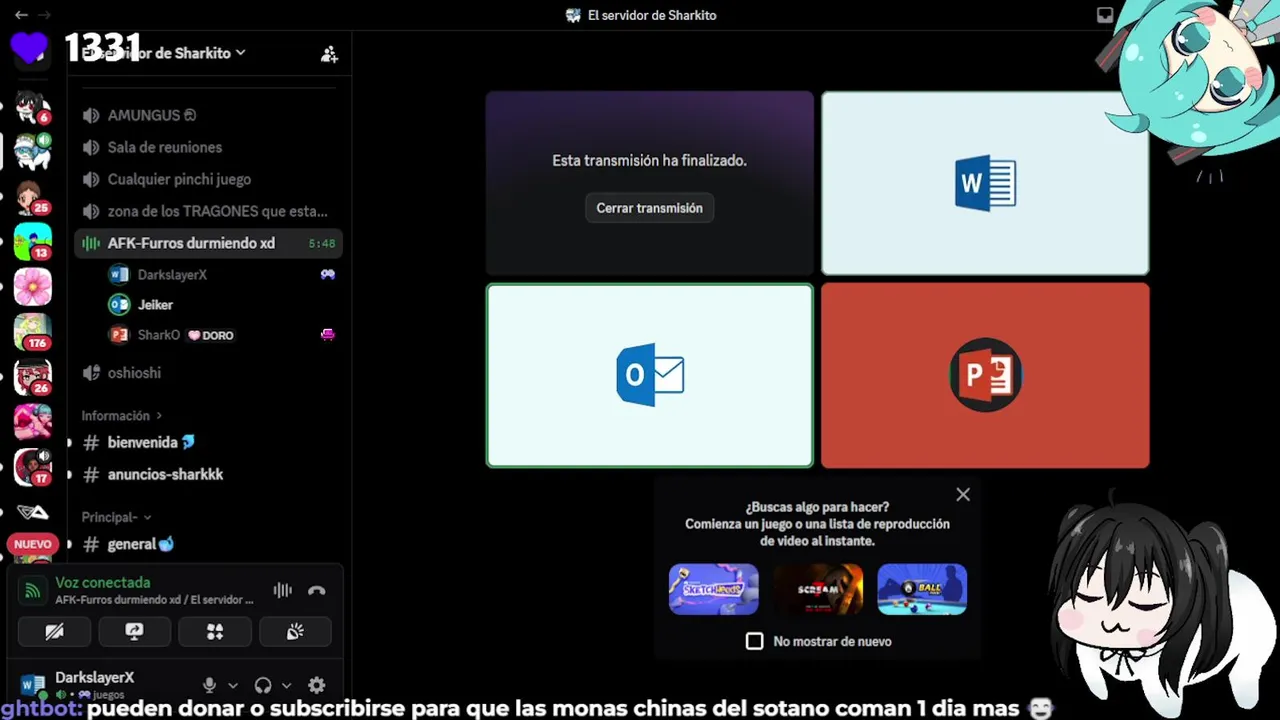Click Cerrar transmisión button

tap(650, 208)
